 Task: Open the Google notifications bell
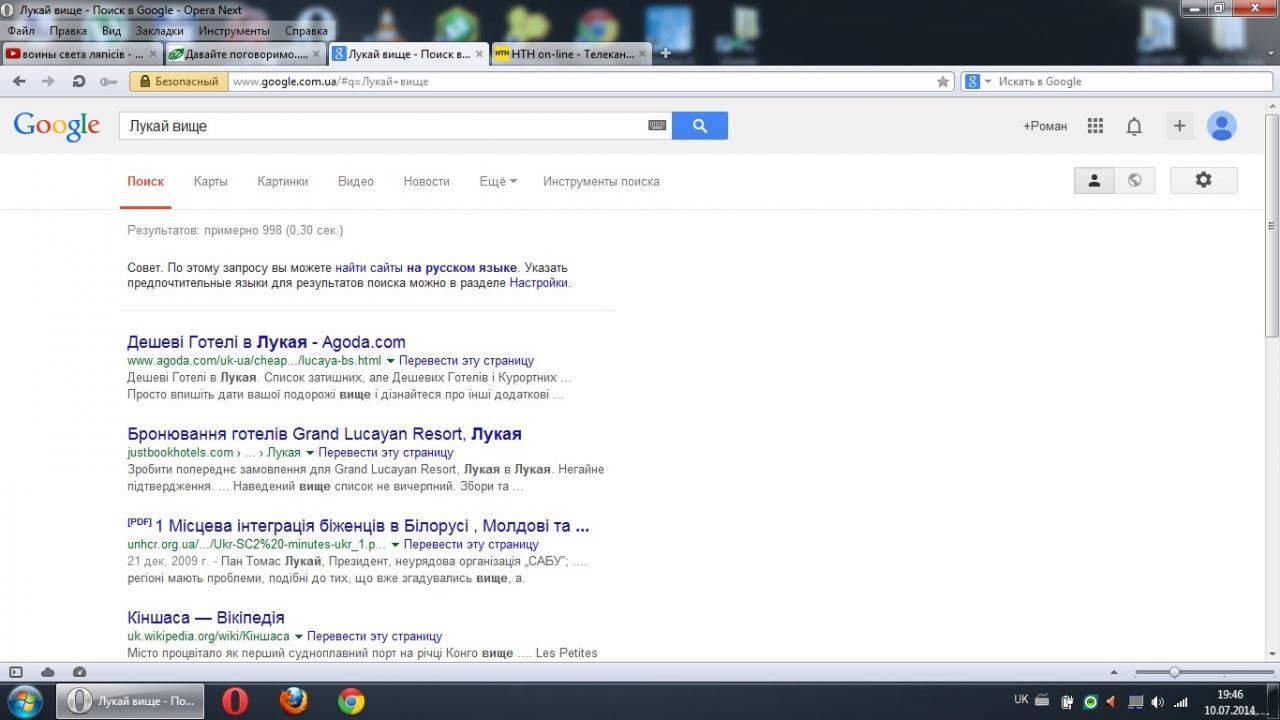click(x=1134, y=126)
